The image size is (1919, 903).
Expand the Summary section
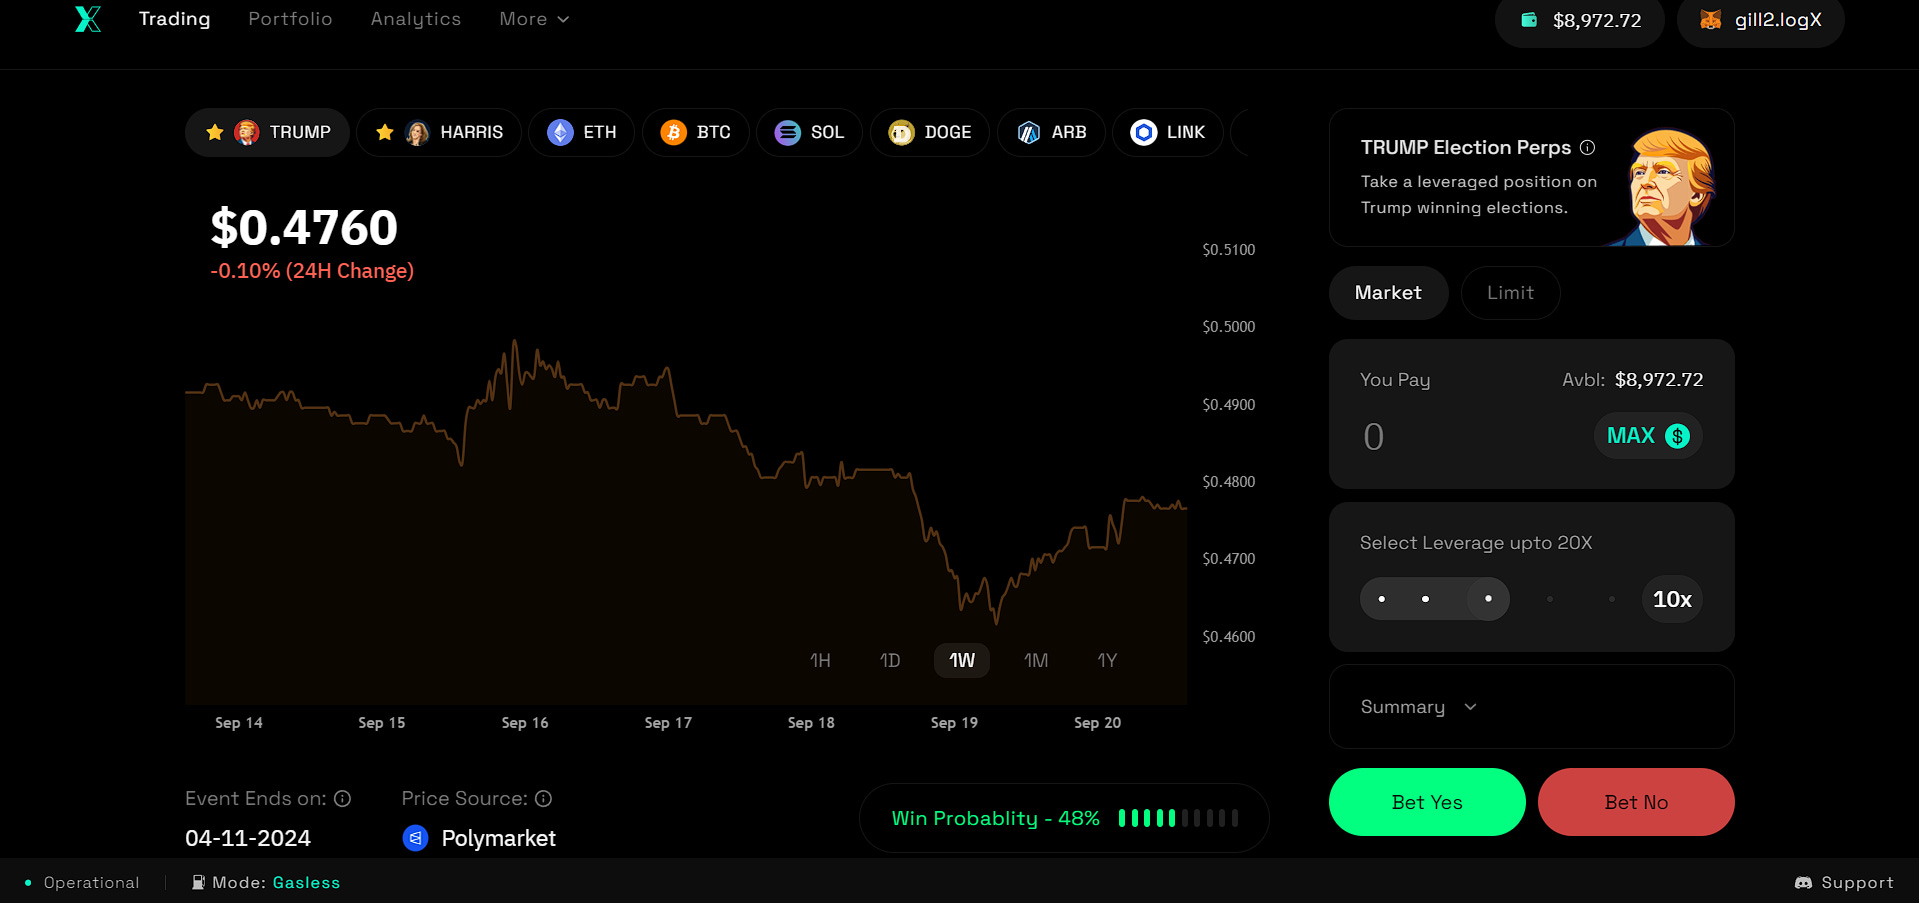(x=1531, y=707)
